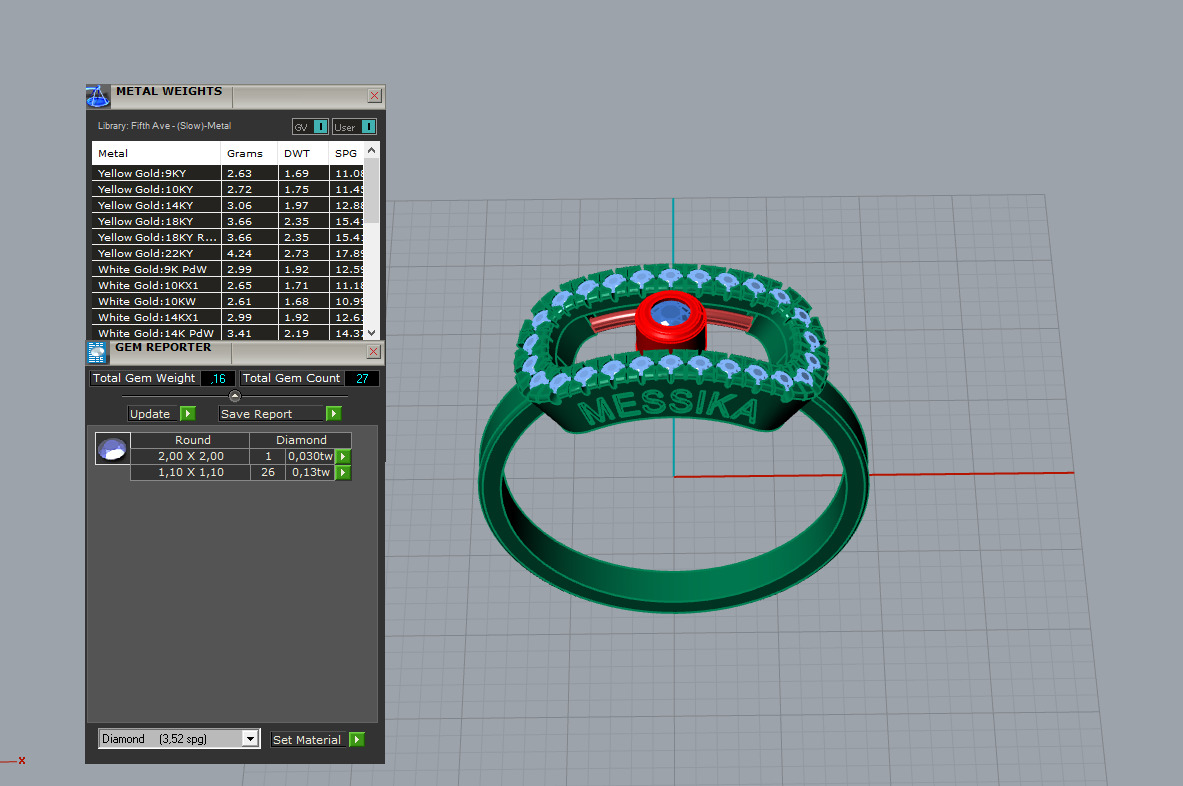Screen dimensions: 1183x786
Task: Click the green arrow beside 0,030tw
Action: pos(343,456)
